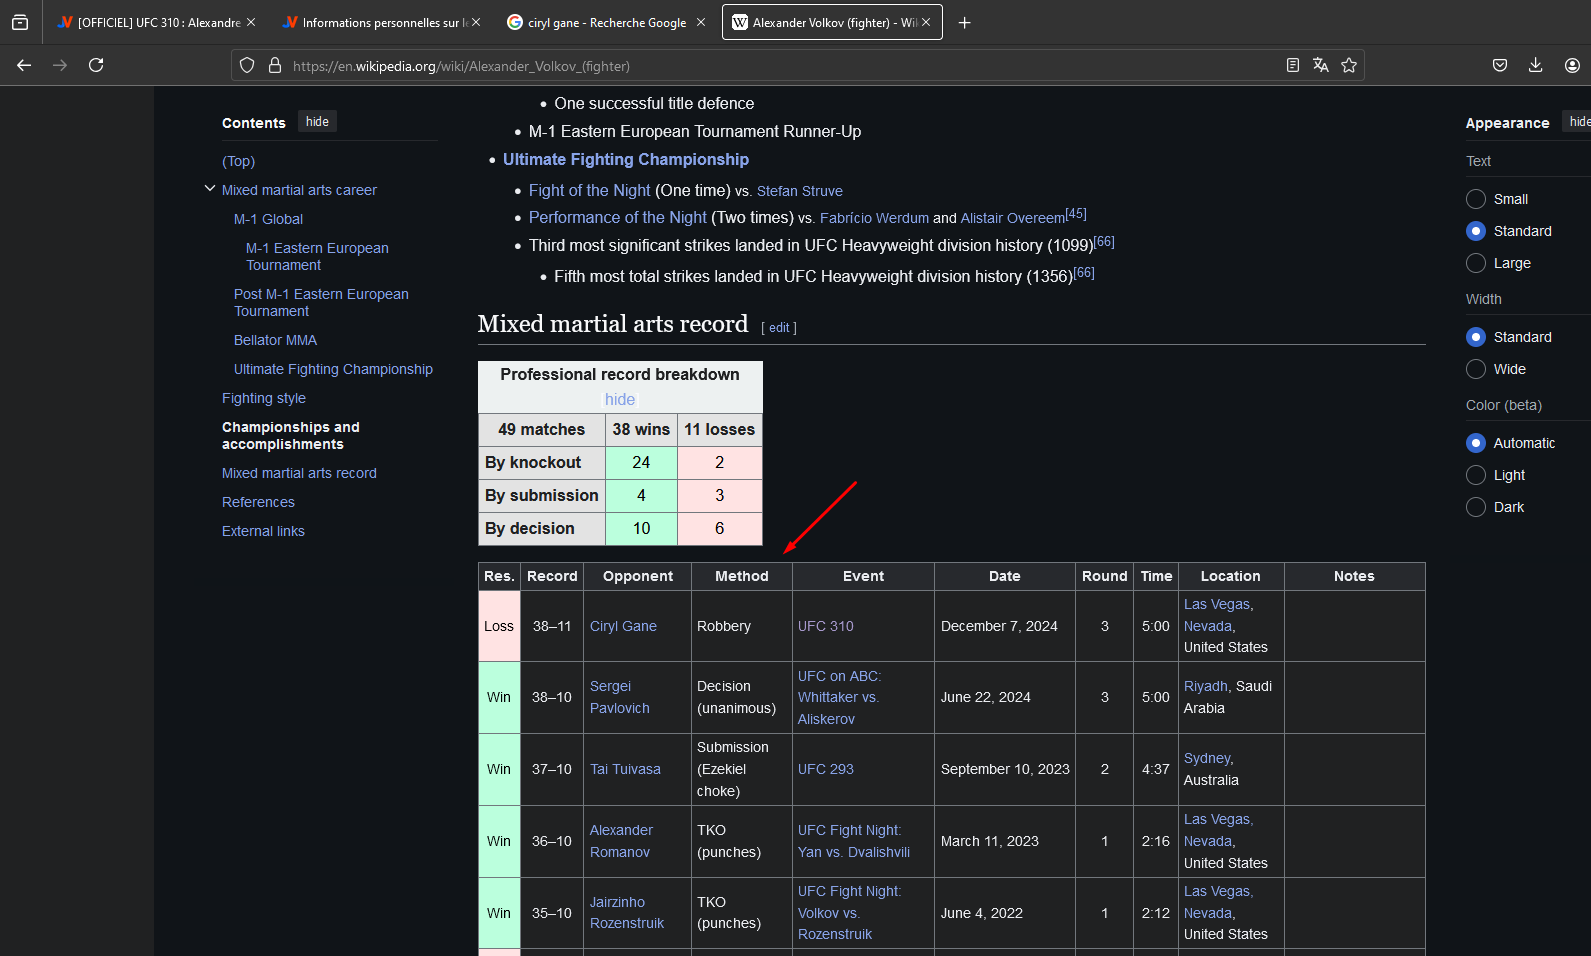Hide the Contents sidebar
Image resolution: width=1591 pixels, height=956 pixels.
(317, 122)
